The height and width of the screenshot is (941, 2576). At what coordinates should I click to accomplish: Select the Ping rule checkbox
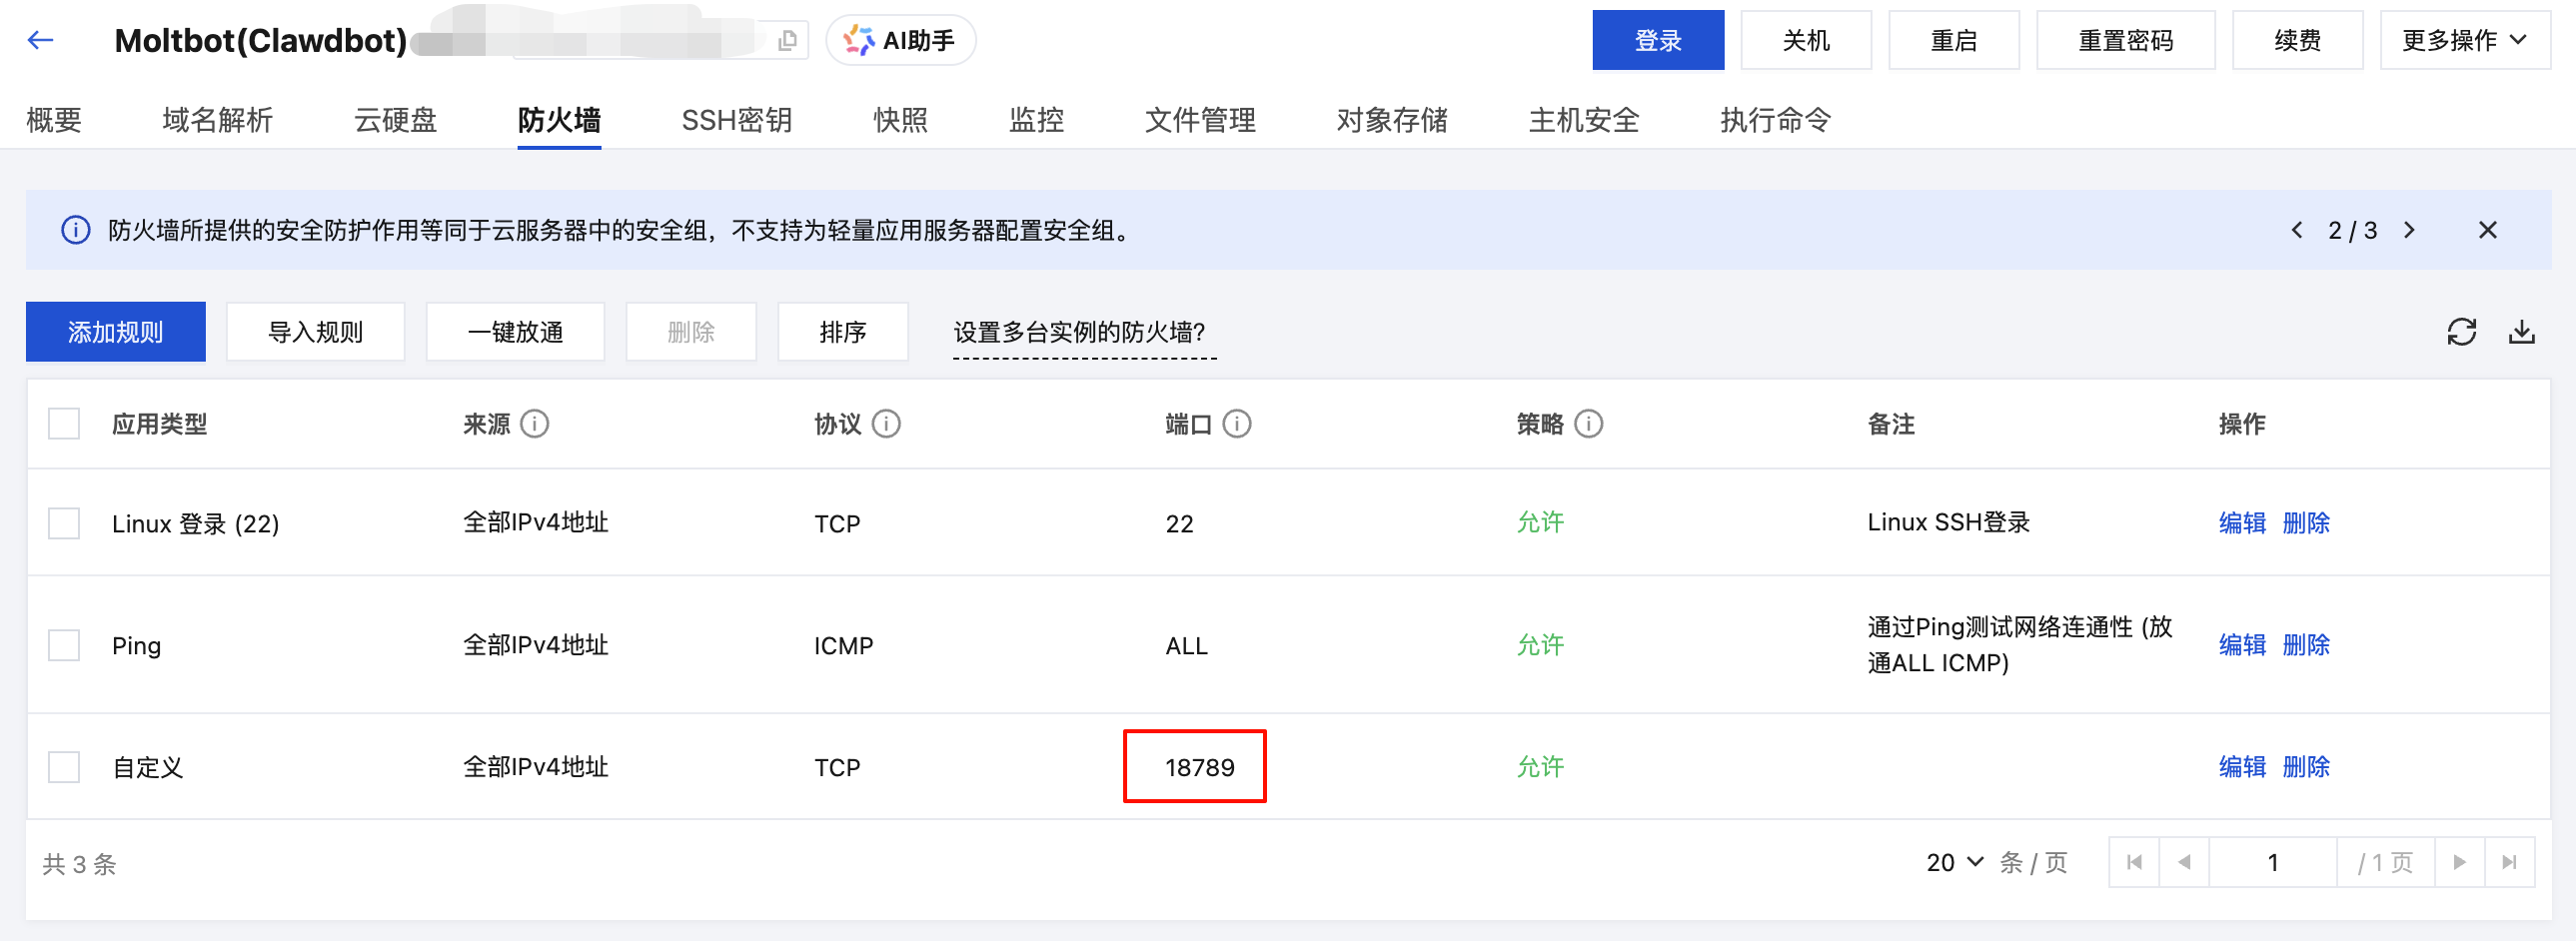(x=64, y=645)
